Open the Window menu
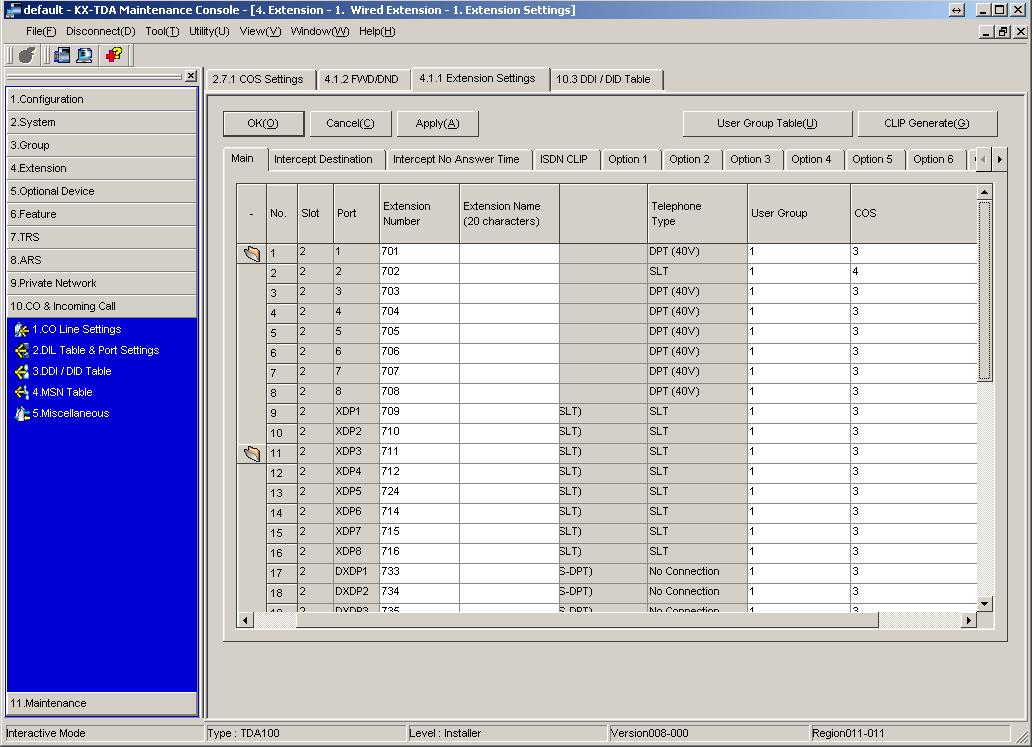1032x747 pixels. click(x=320, y=32)
